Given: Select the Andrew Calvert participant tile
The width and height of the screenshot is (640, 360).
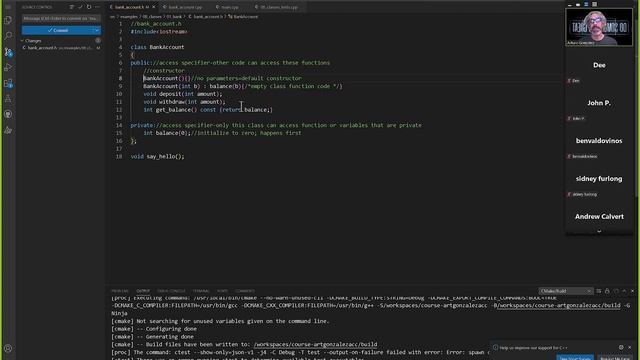Looking at the screenshot, I should pos(599,217).
